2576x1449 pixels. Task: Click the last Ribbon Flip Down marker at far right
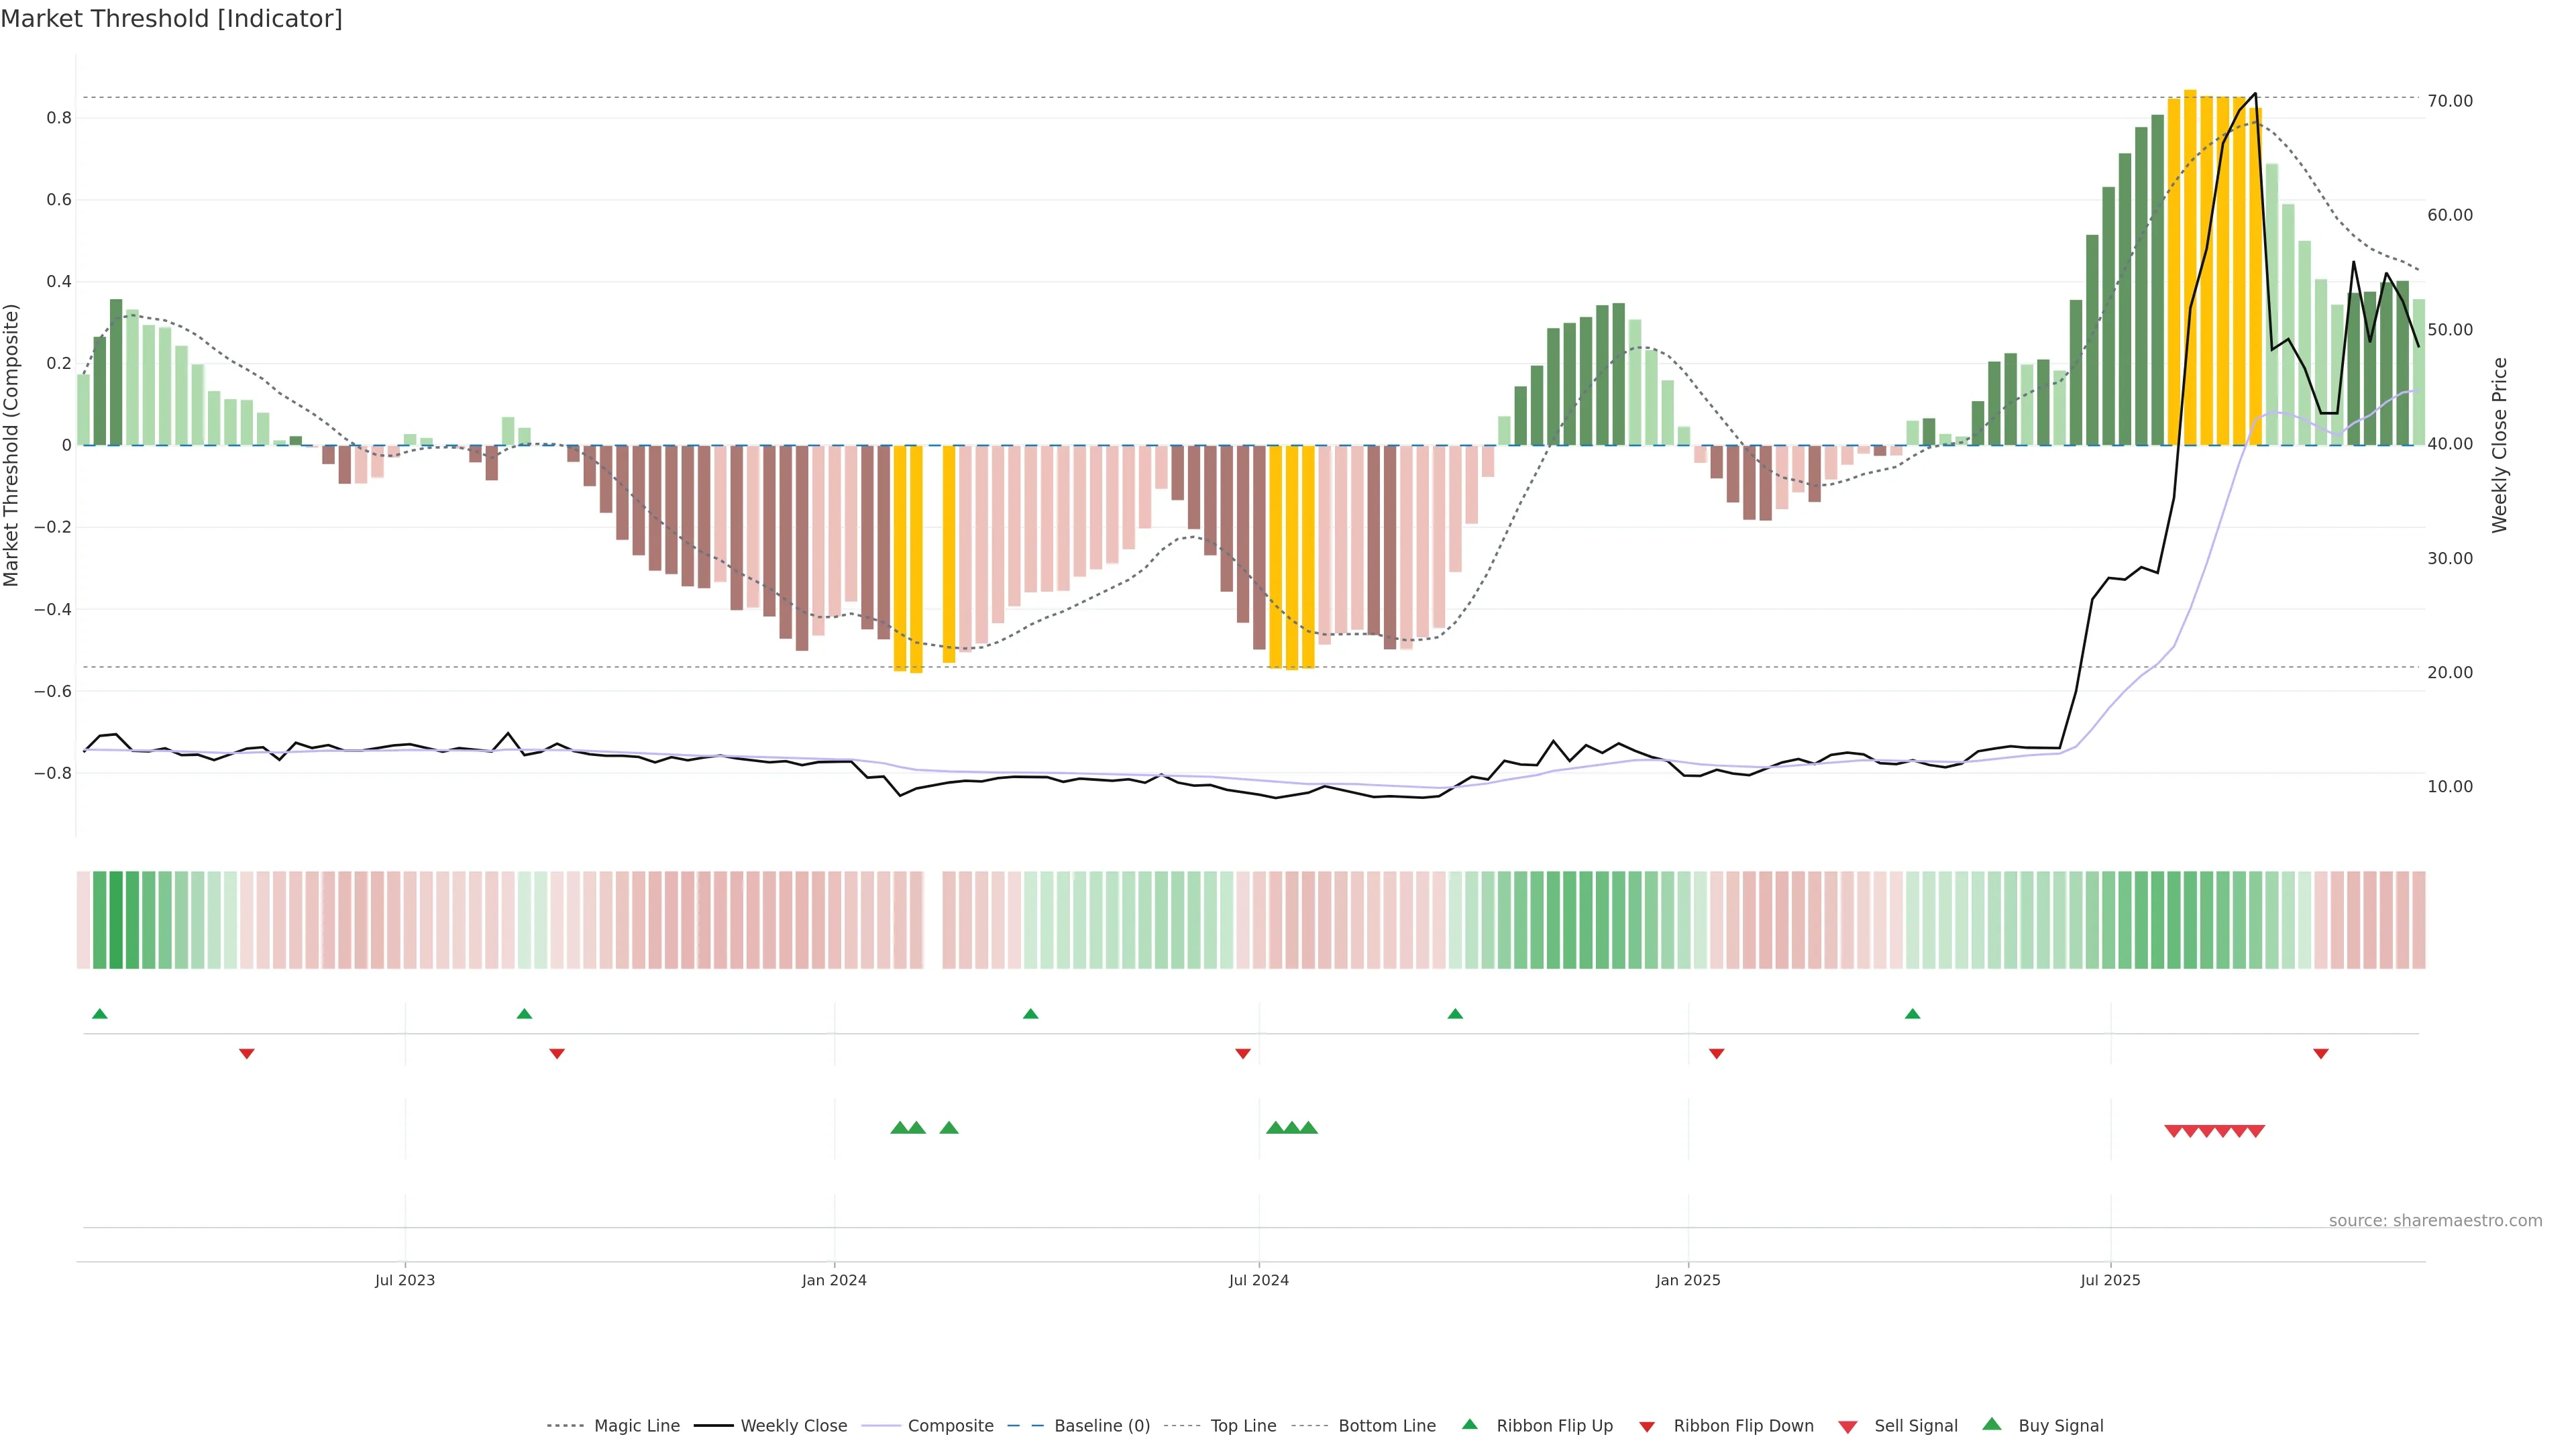2321,1054
